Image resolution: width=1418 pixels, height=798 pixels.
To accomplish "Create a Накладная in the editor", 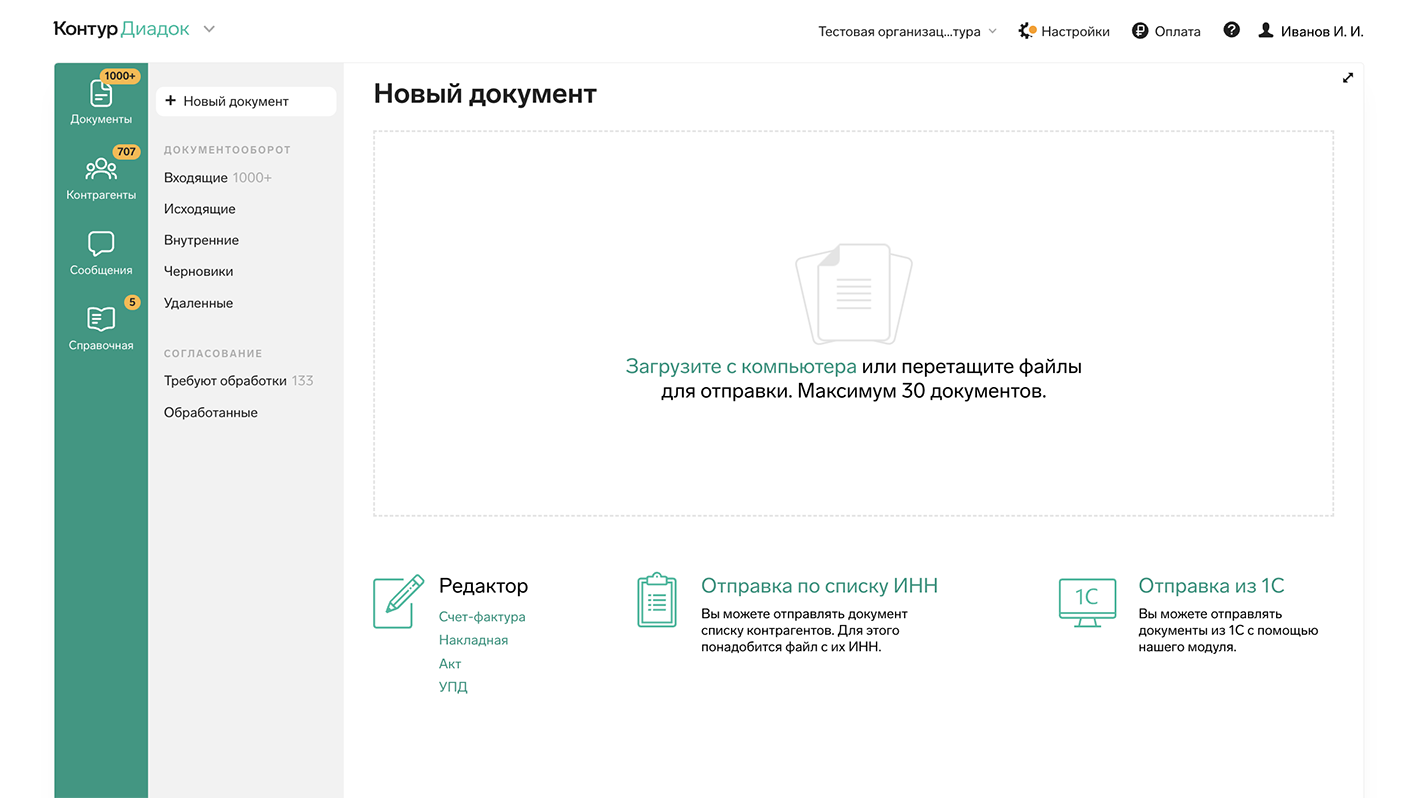I will pyautogui.click(x=473, y=640).
